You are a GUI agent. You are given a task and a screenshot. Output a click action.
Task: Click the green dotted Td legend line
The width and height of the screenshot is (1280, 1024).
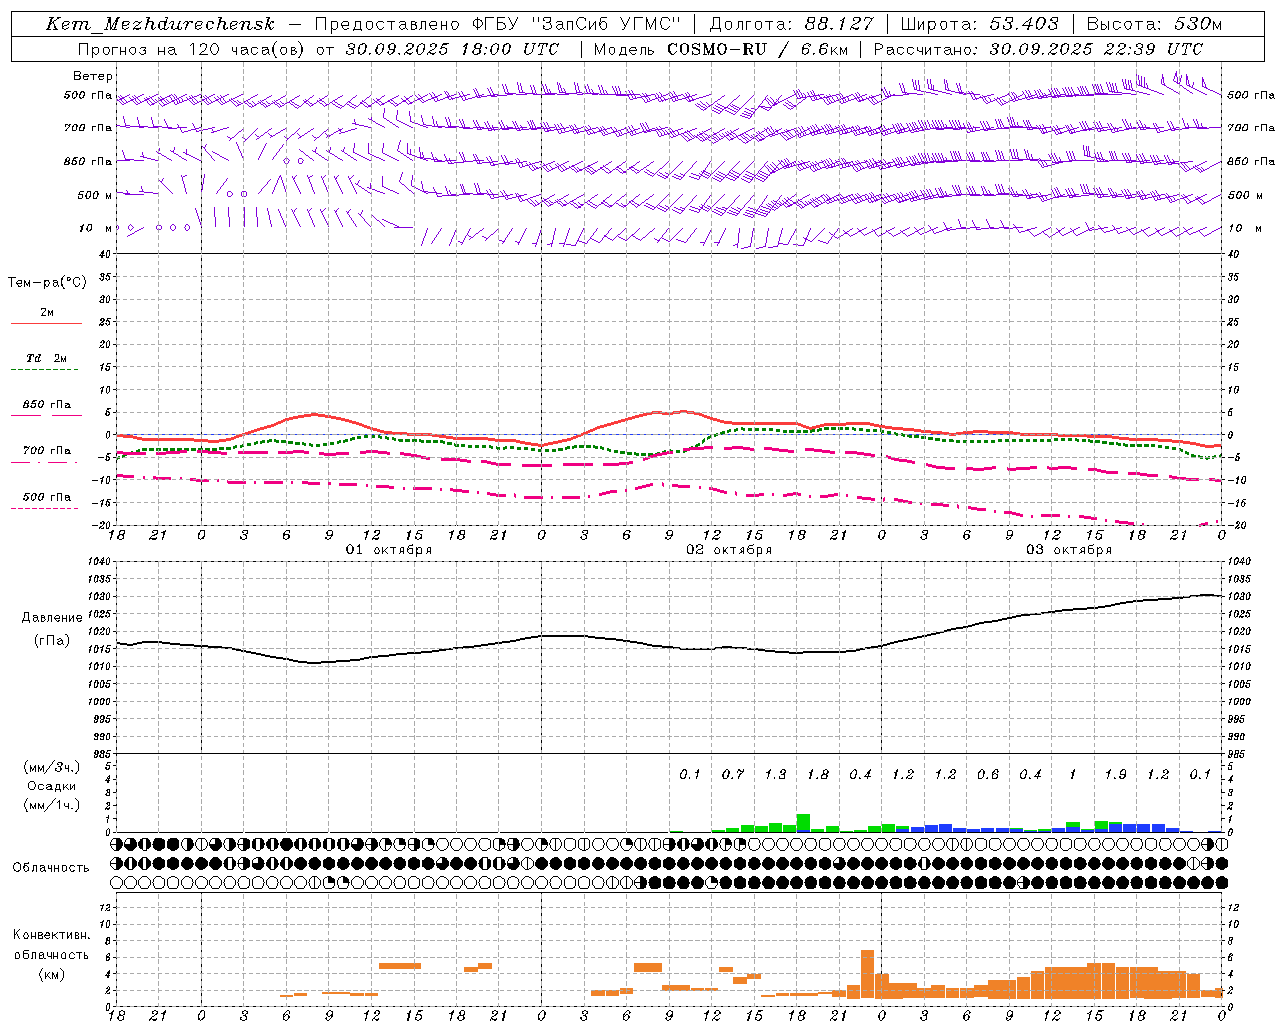tap(44, 370)
